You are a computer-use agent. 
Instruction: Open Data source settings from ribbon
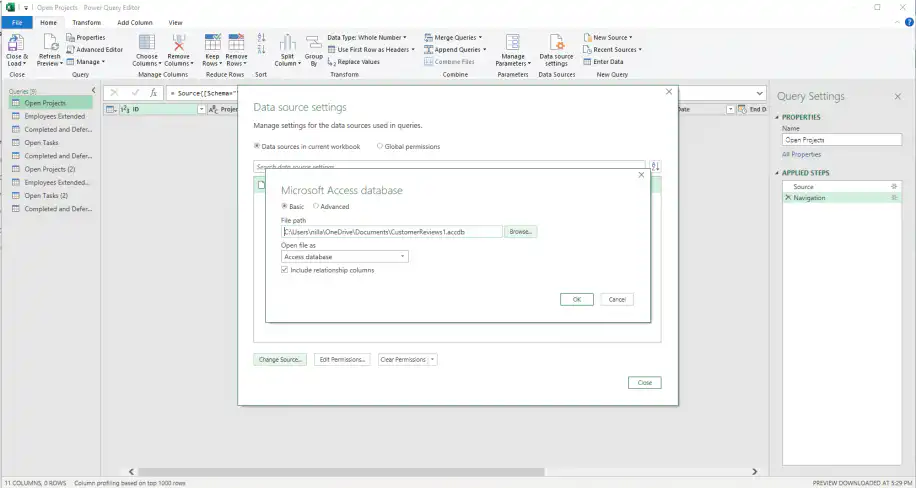tap(556, 50)
